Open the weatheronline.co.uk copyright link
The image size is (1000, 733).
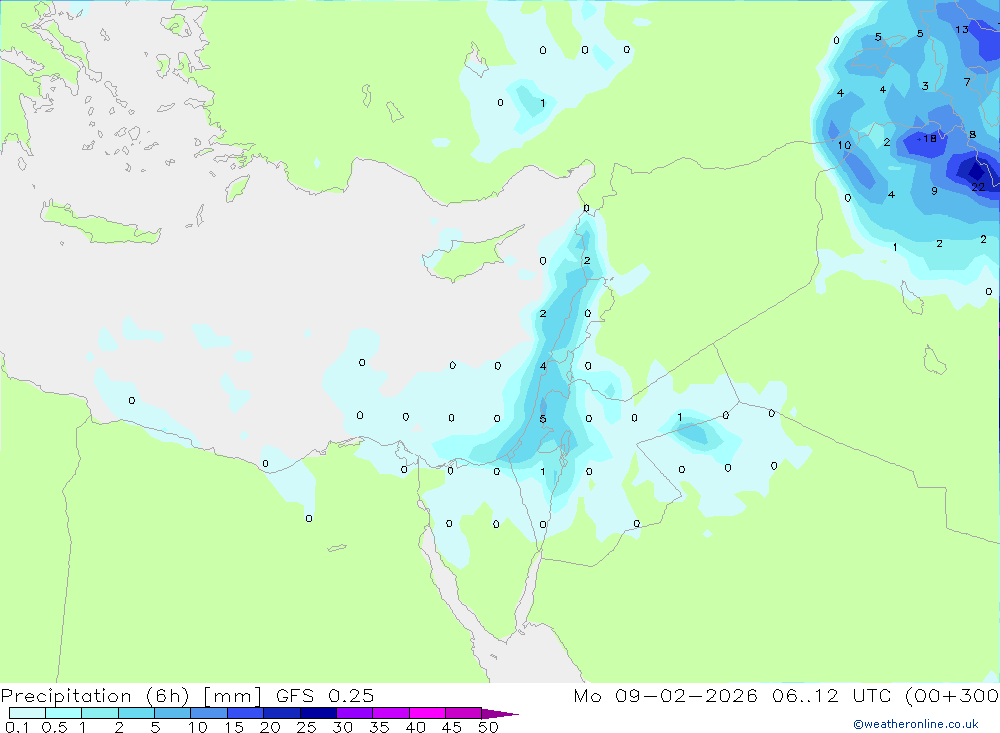[x=916, y=724]
